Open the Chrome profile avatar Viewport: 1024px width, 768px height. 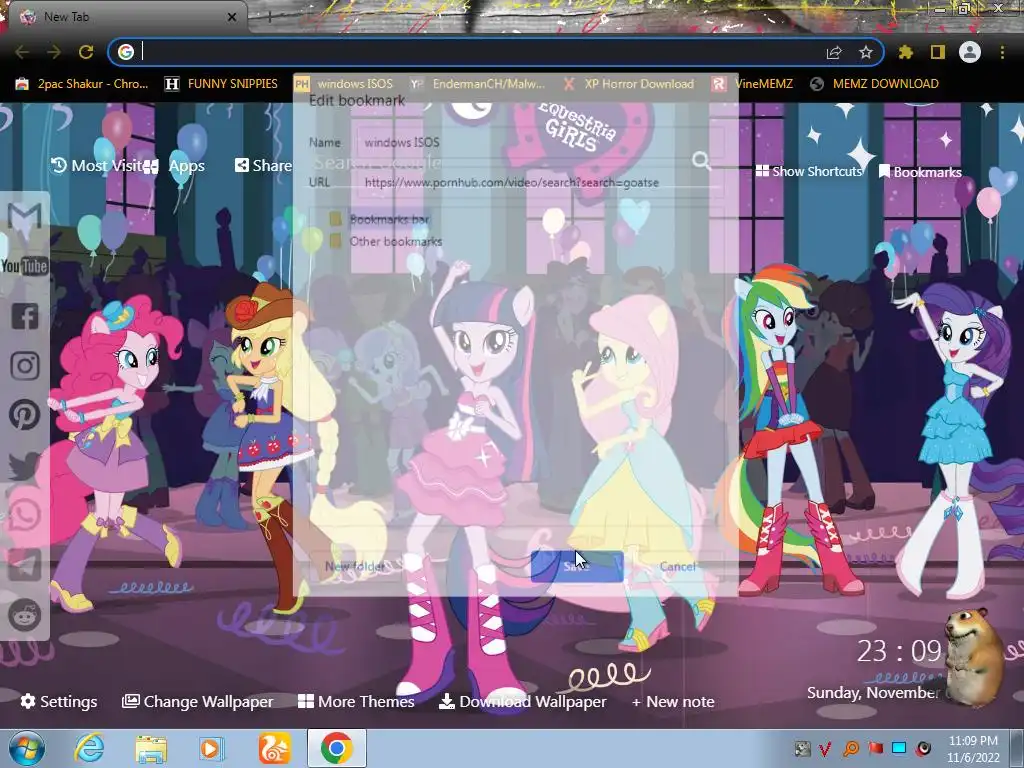pyautogui.click(x=970, y=52)
